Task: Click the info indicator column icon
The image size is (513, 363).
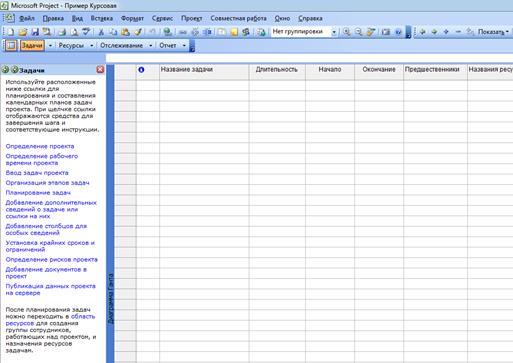Action: coord(141,70)
